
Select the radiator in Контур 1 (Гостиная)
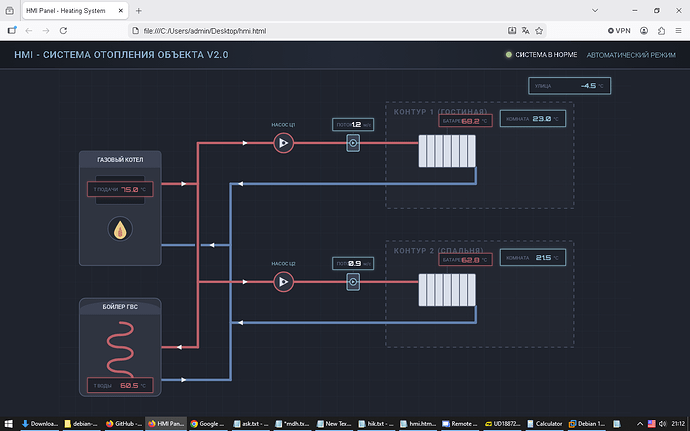click(x=447, y=152)
